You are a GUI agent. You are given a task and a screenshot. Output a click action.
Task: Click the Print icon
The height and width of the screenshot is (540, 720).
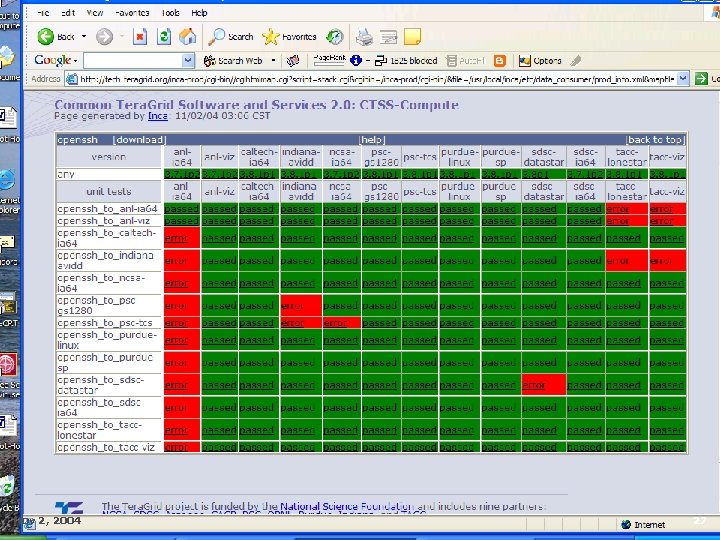(x=364, y=37)
